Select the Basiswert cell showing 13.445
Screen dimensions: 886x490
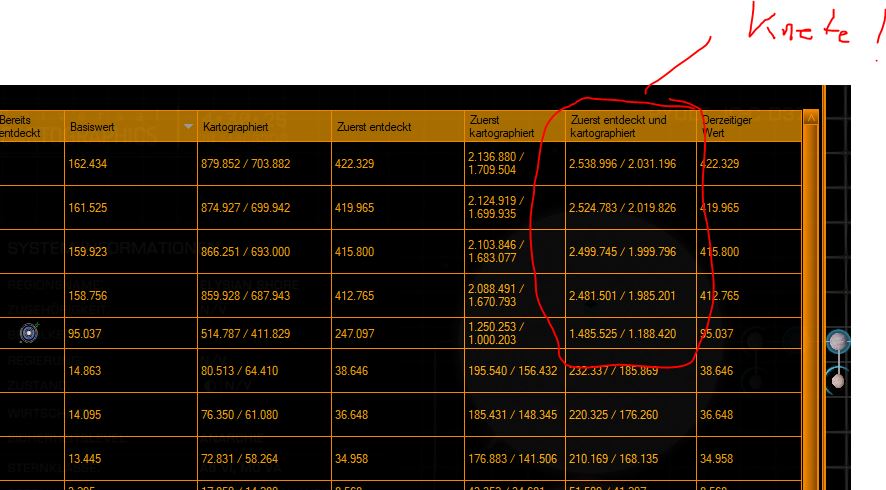[86, 458]
